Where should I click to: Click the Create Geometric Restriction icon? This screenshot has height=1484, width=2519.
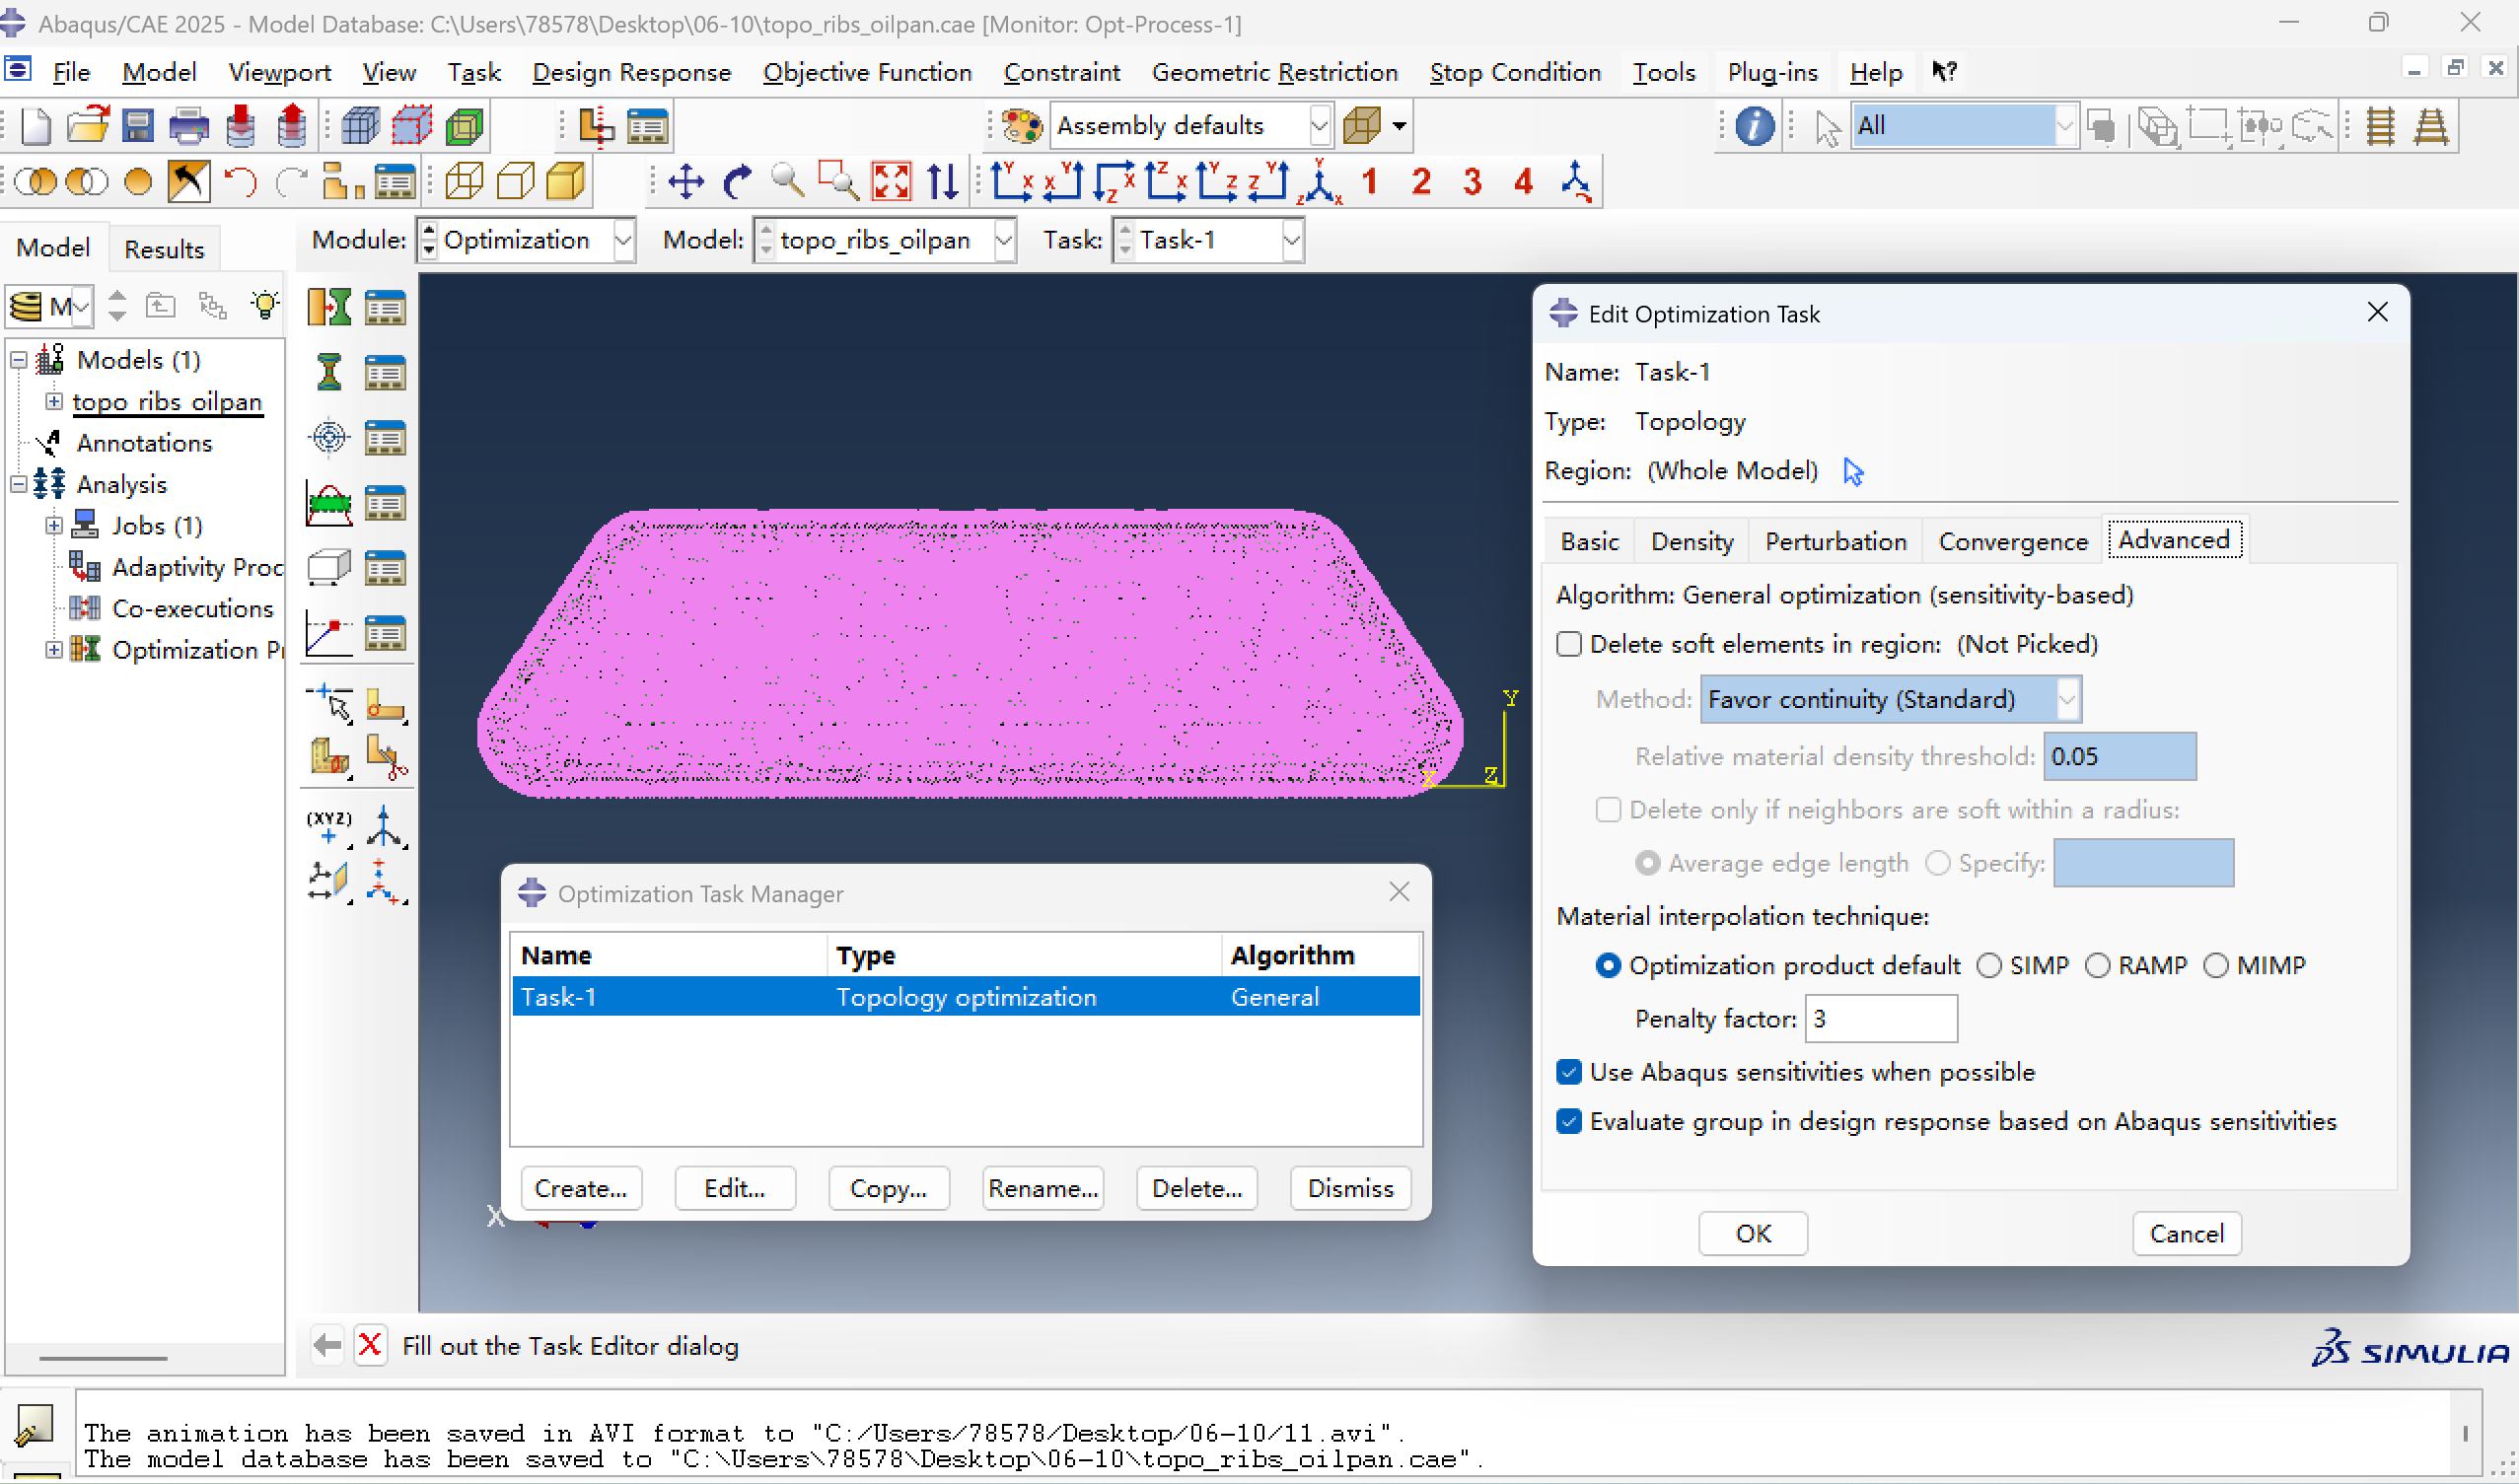pyautogui.click(x=329, y=568)
